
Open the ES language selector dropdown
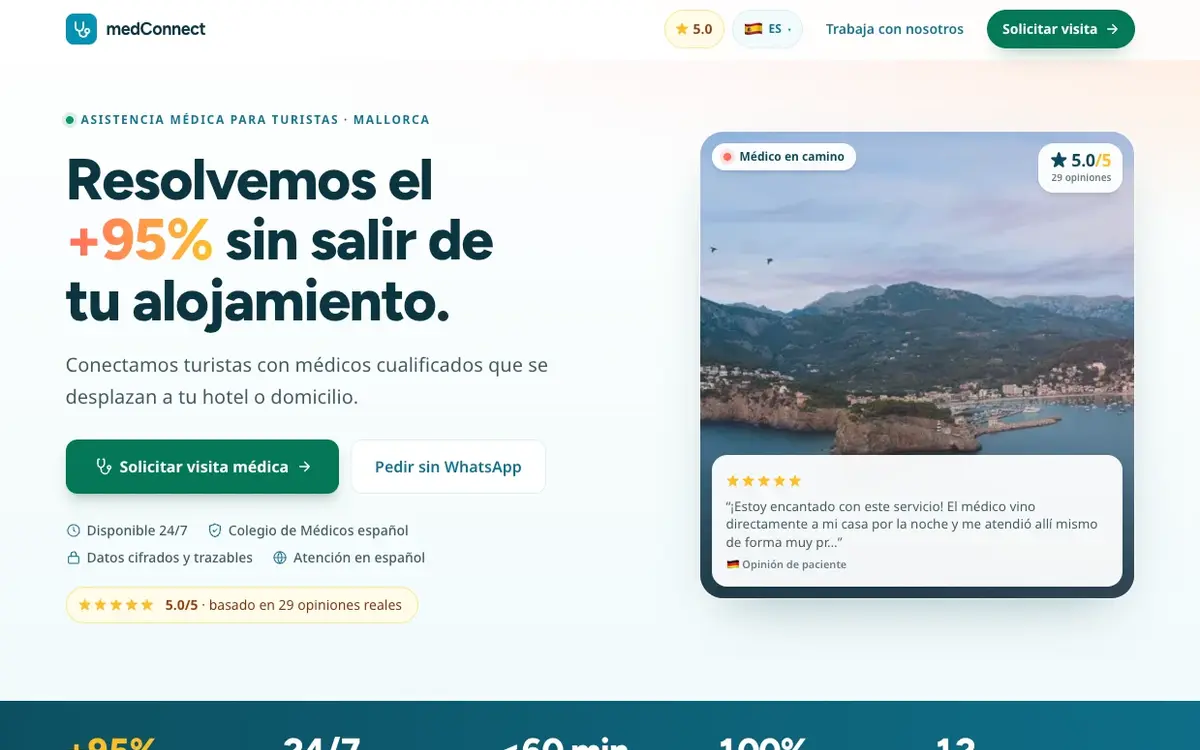(767, 29)
